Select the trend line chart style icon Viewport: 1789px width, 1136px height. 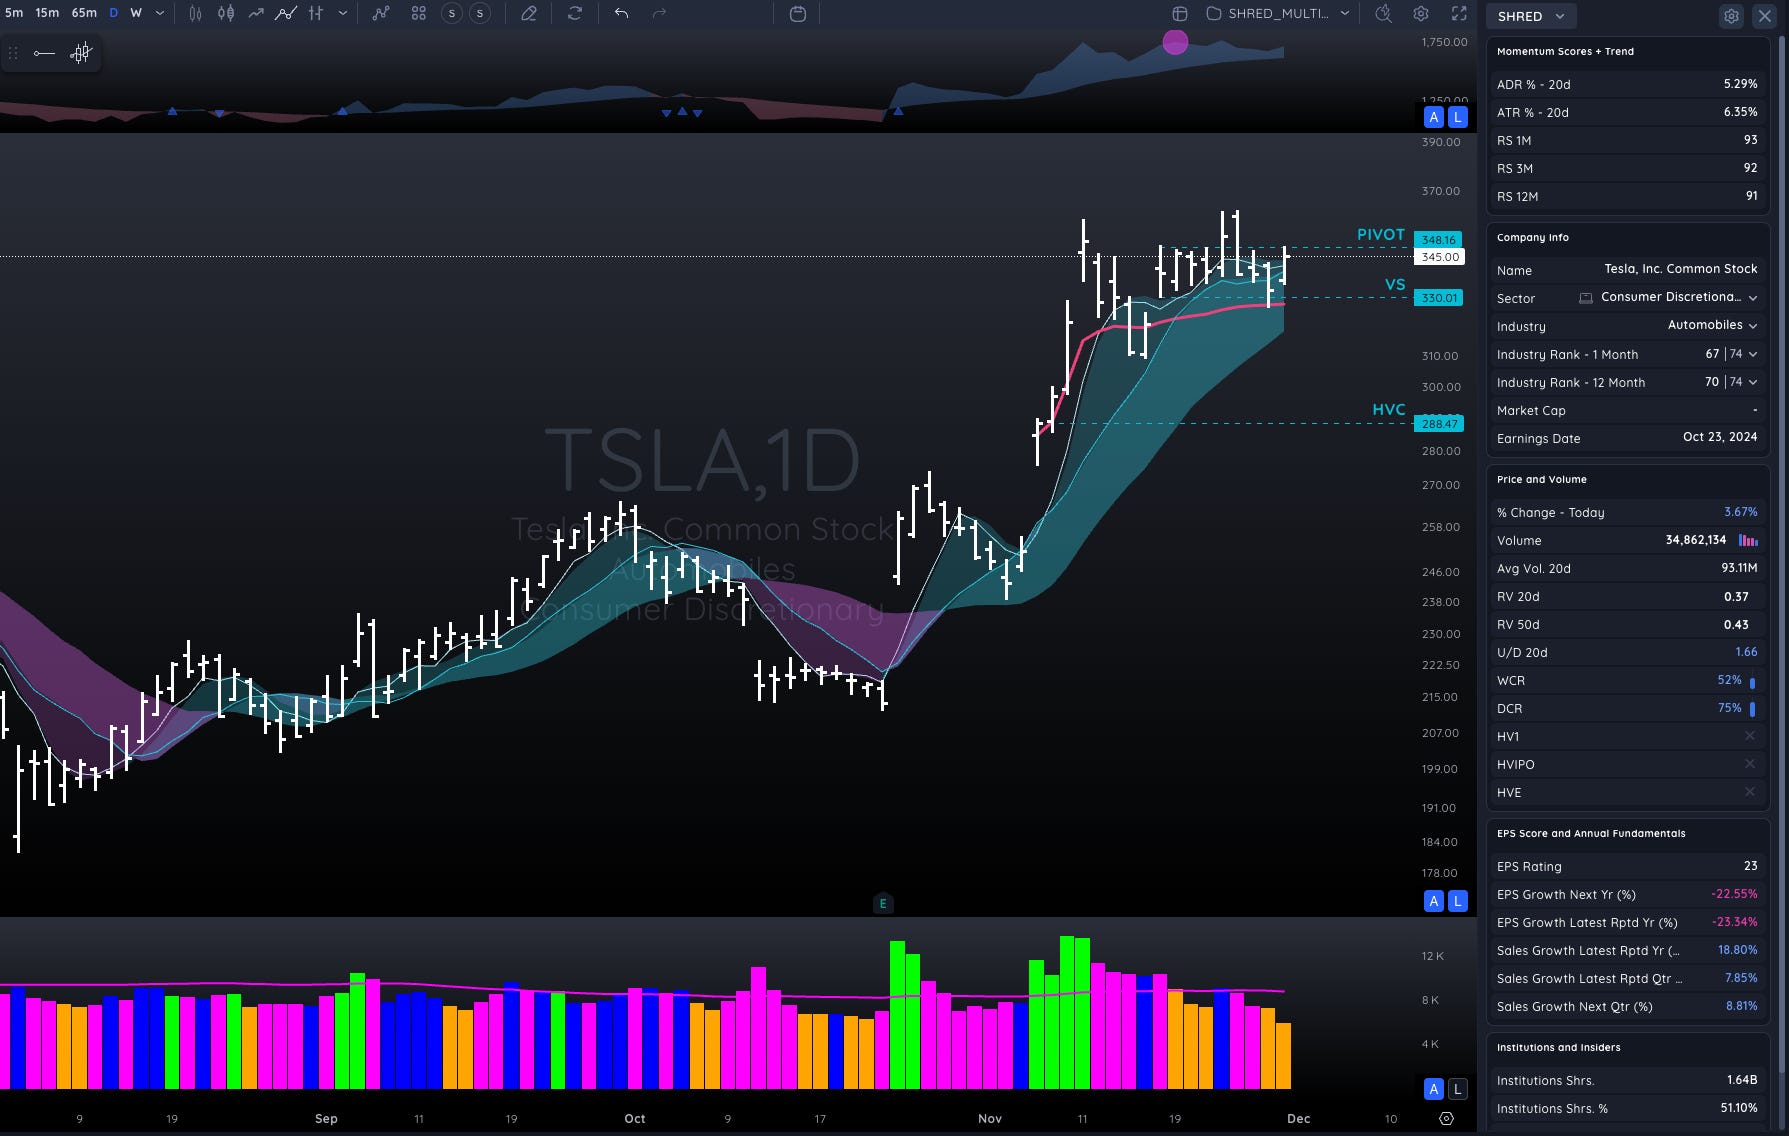tap(257, 14)
